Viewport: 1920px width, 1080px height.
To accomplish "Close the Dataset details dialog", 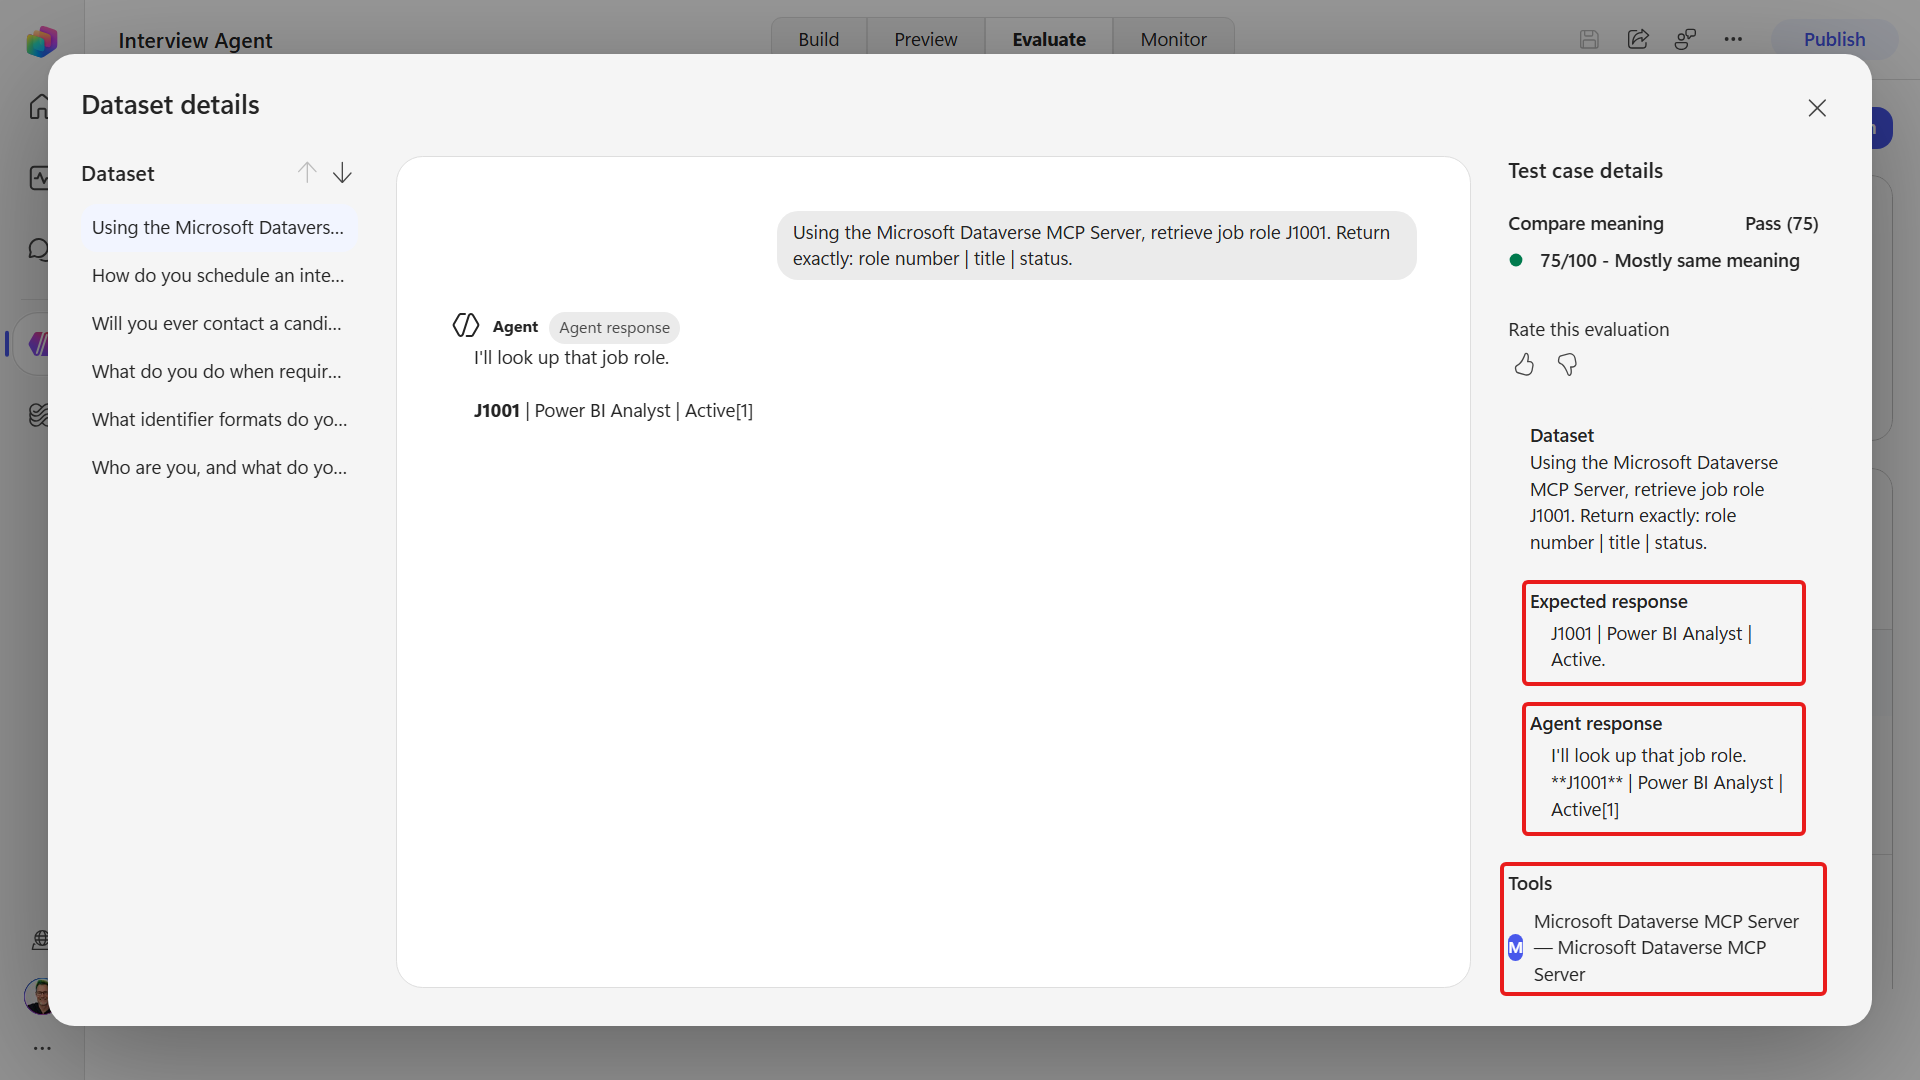I will pyautogui.click(x=1817, y=108).
